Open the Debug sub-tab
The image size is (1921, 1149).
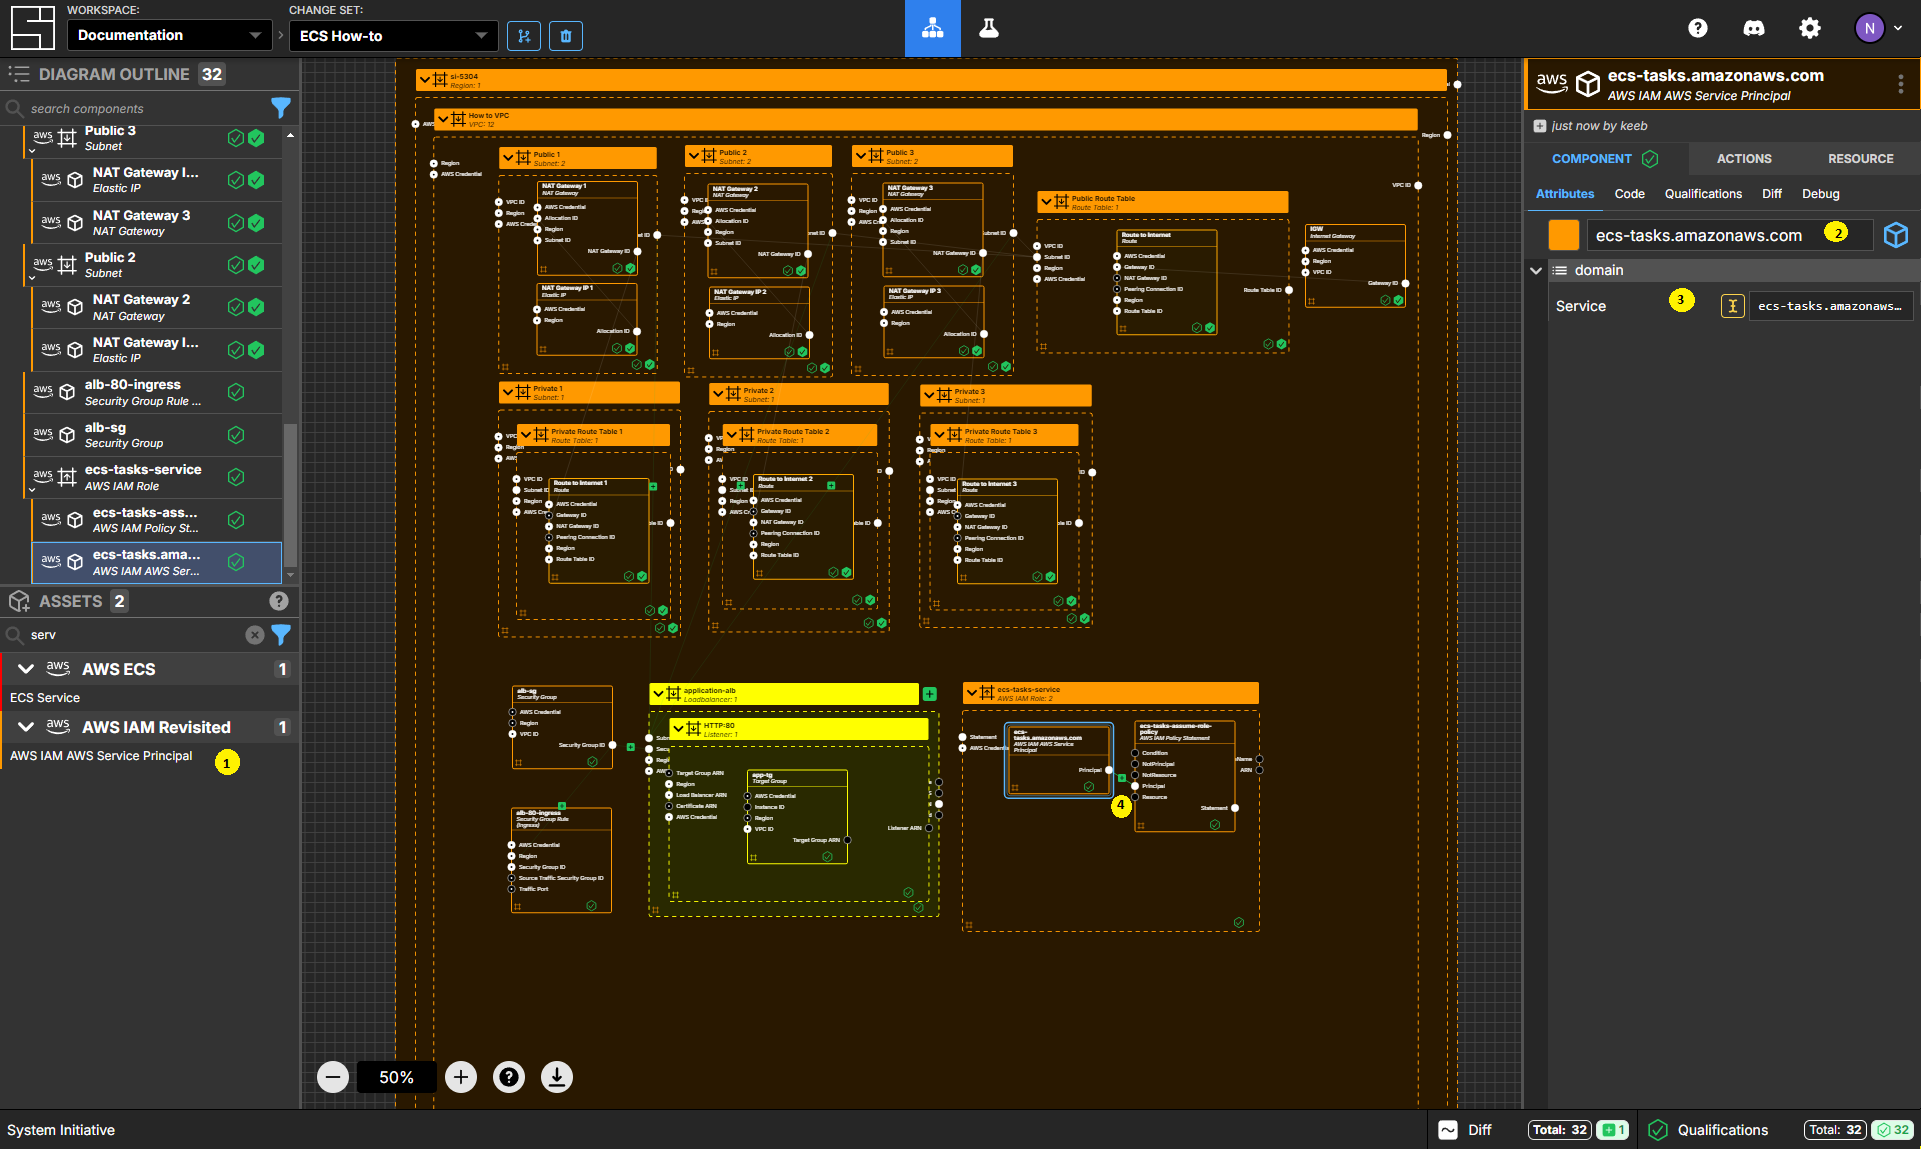point(1820,194)
